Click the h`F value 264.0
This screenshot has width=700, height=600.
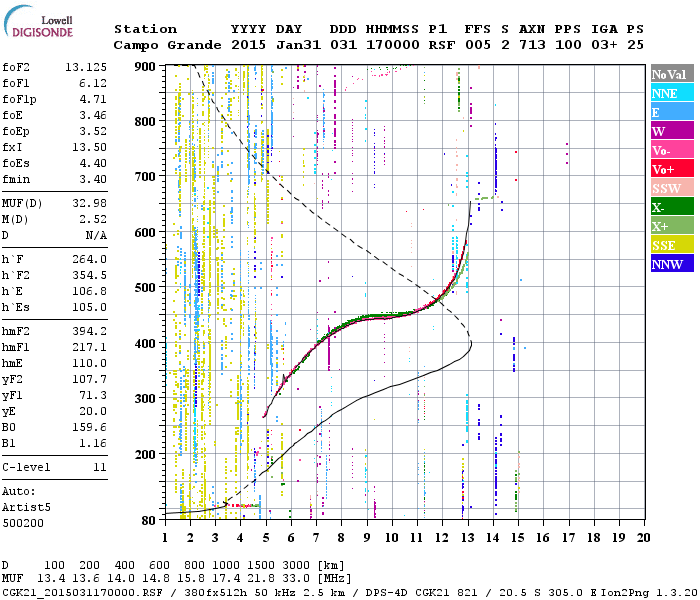89,260
